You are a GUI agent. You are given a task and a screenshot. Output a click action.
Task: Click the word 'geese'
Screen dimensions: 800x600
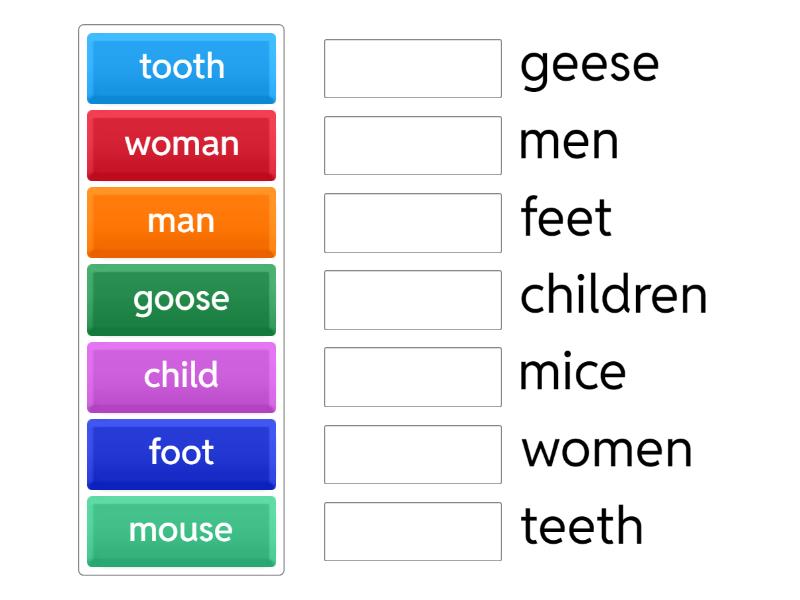(589, 65)
